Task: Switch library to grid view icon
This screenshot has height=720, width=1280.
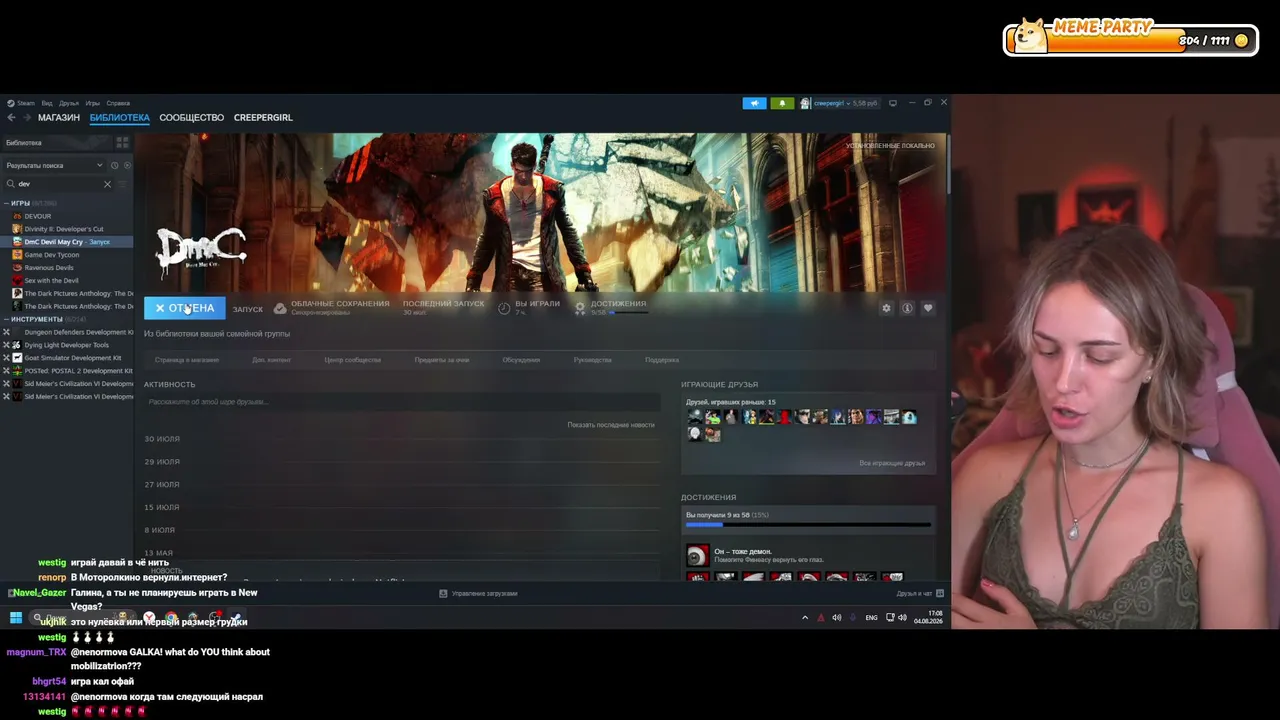Action: coord(123,143)
